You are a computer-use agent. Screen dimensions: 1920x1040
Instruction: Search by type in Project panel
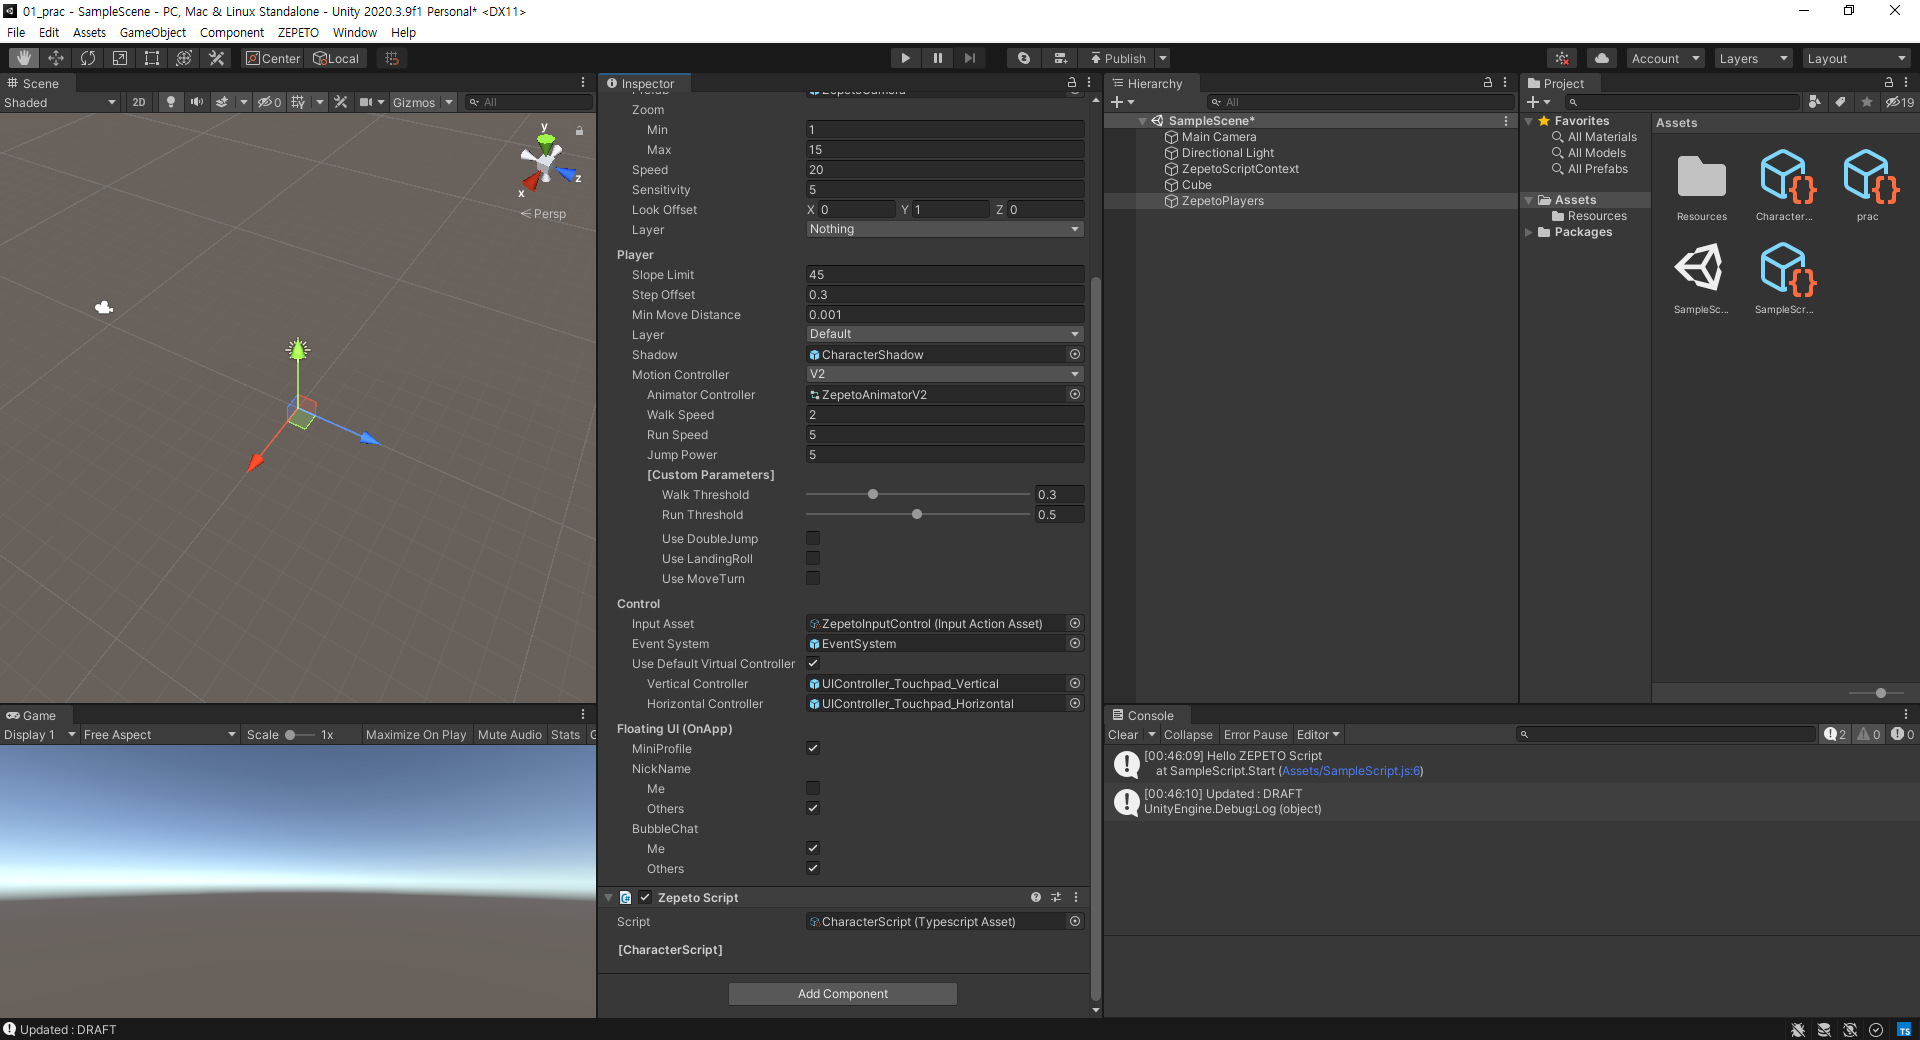click(1815, 102)
